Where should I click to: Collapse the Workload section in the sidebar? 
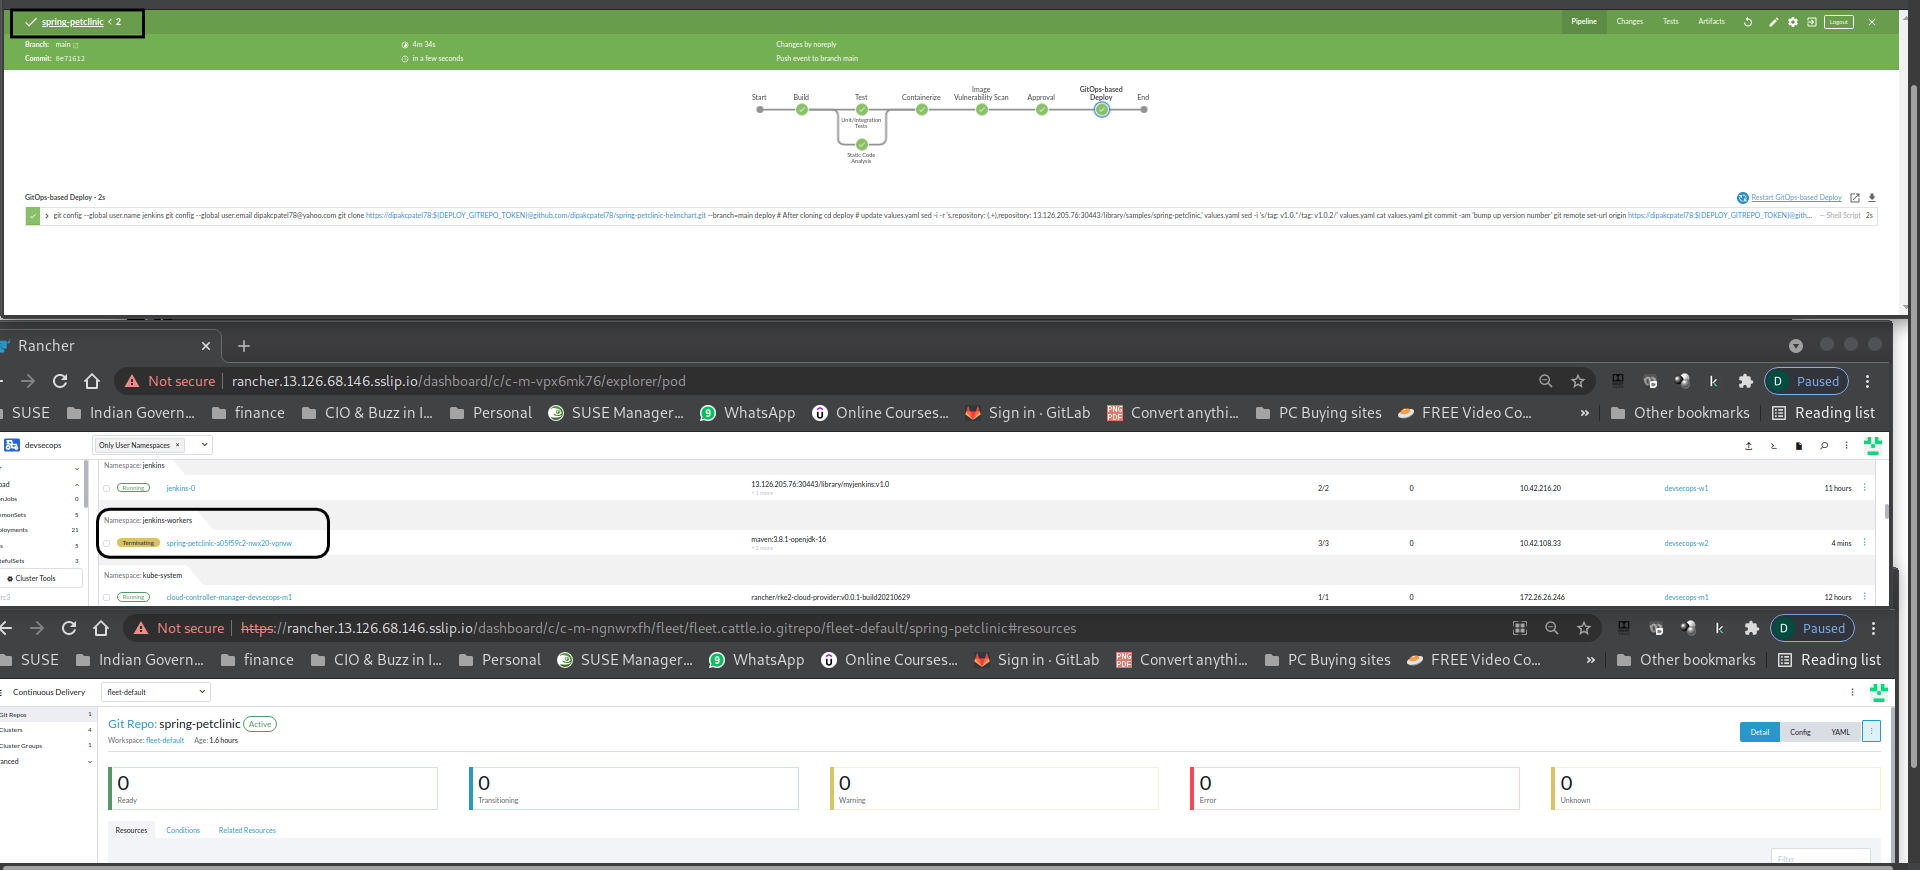point(77,485)
